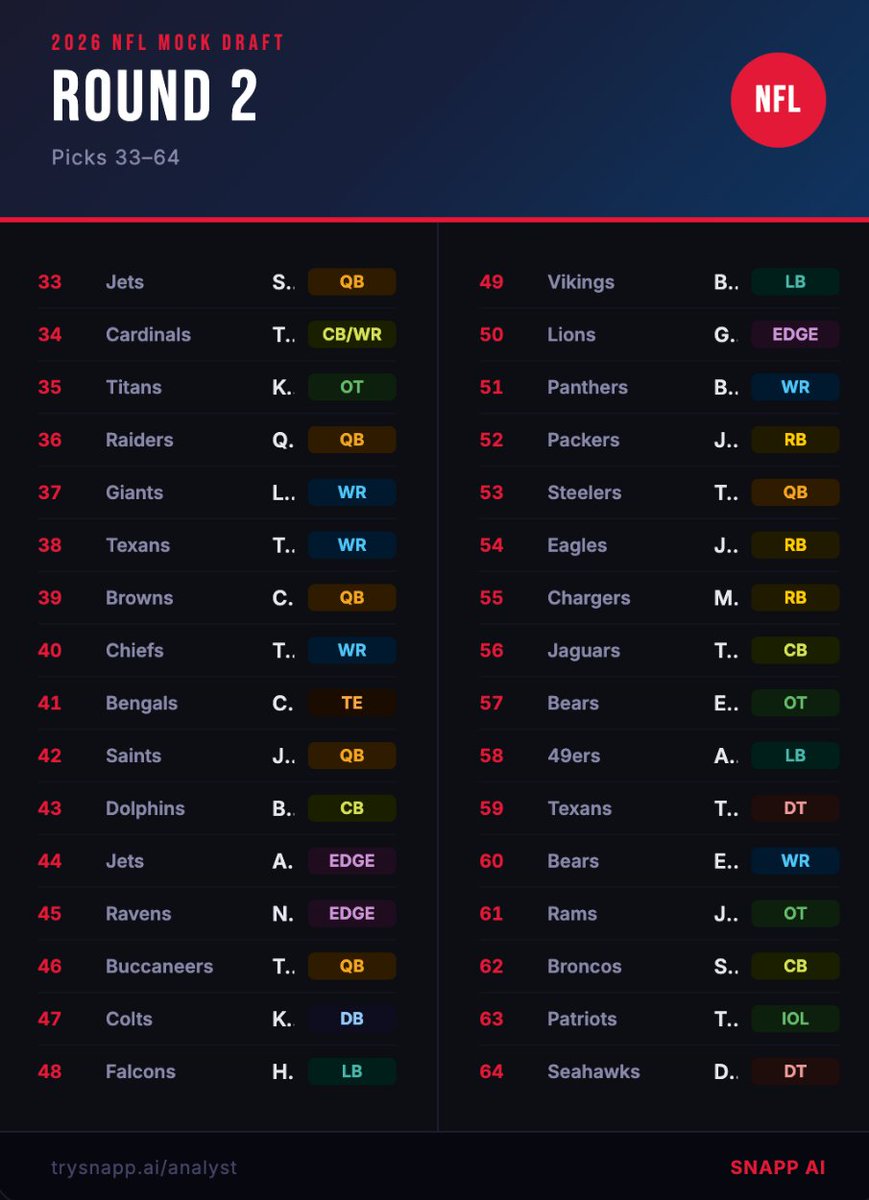Click the IOL position badge

(x=795, y=1019)
